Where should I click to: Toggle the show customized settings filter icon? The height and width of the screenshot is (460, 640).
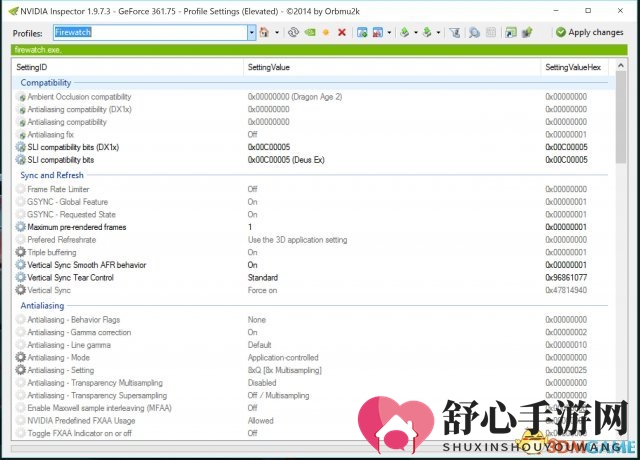click(455, 32)
